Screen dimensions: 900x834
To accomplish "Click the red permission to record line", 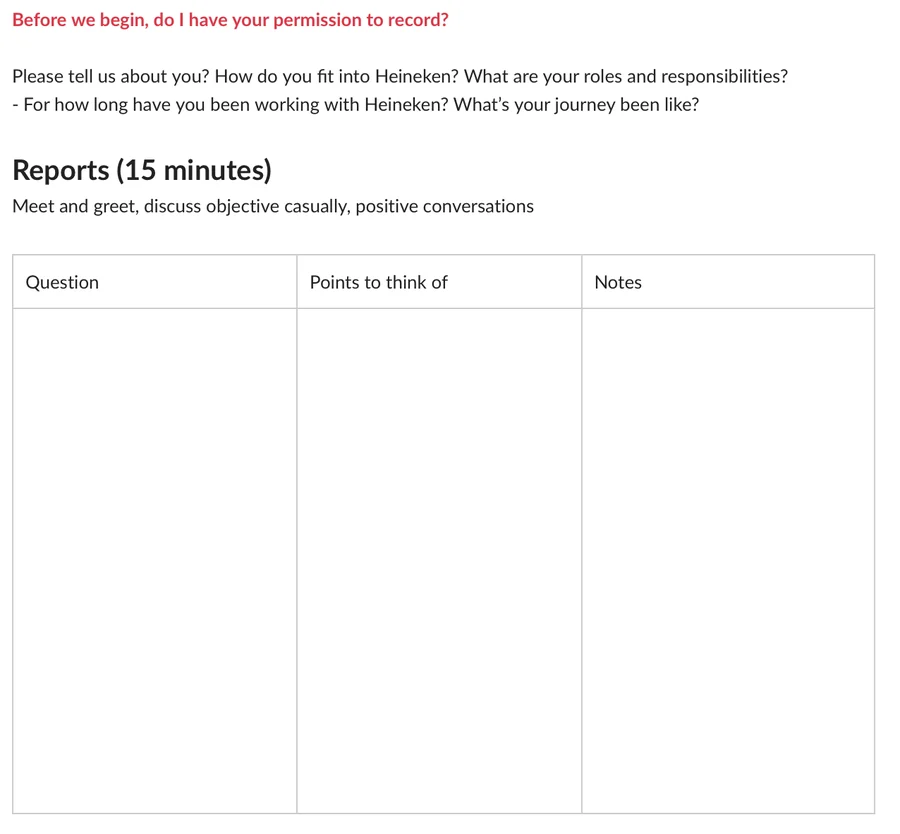I will click(x=230, y=20).
